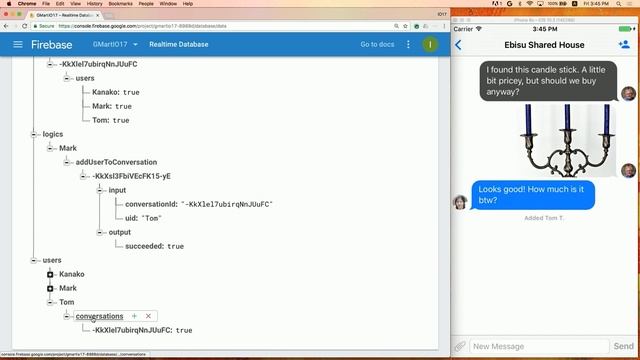Tap add person icon in chat header
The height and width of the screenshot is (360, 640).
click(x=624, y=44)
